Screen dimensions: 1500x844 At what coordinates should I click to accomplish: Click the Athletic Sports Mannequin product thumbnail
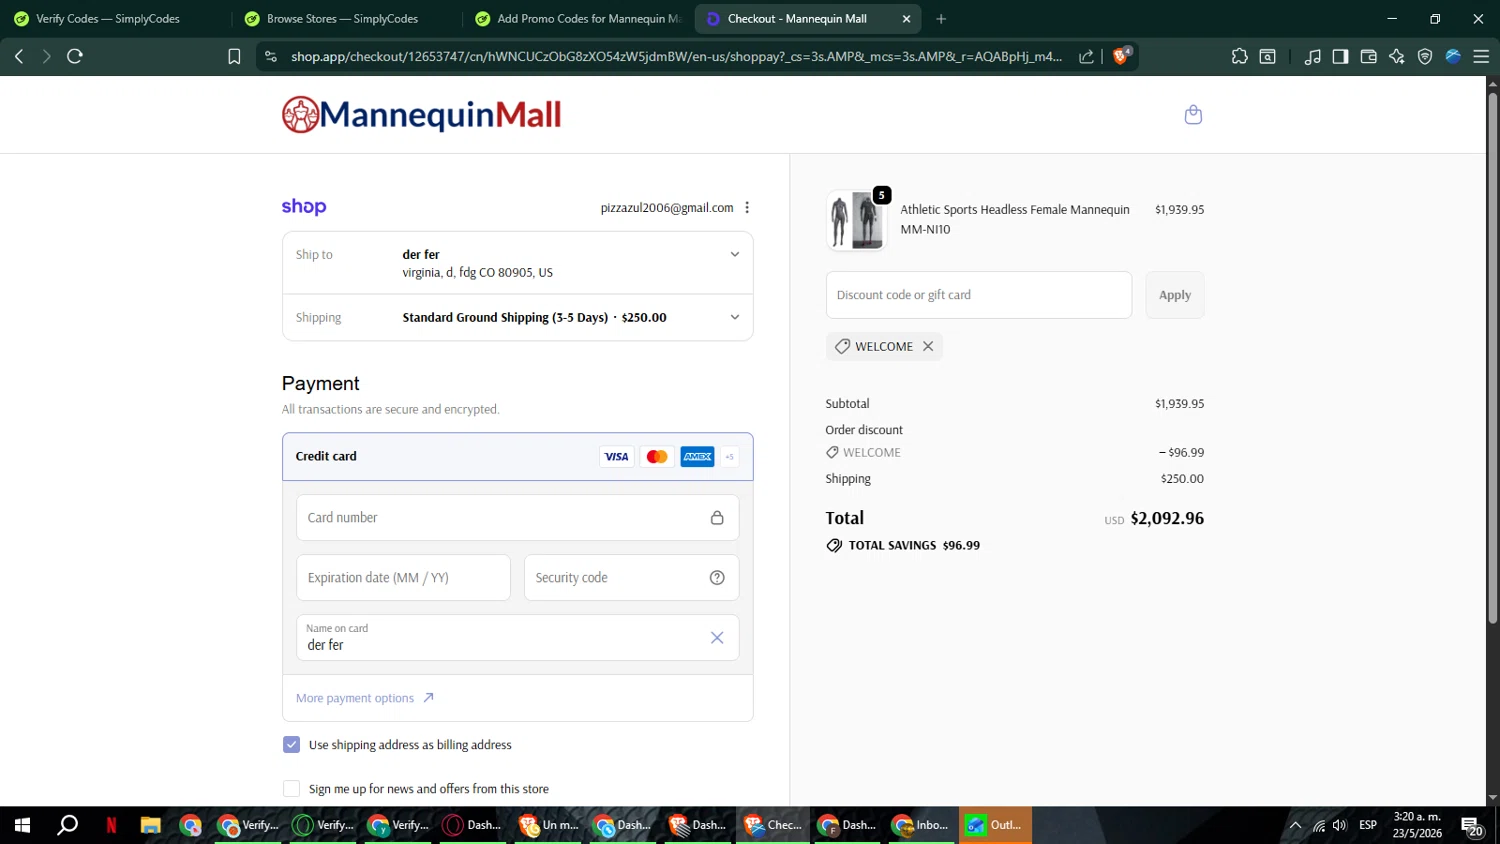856,220
